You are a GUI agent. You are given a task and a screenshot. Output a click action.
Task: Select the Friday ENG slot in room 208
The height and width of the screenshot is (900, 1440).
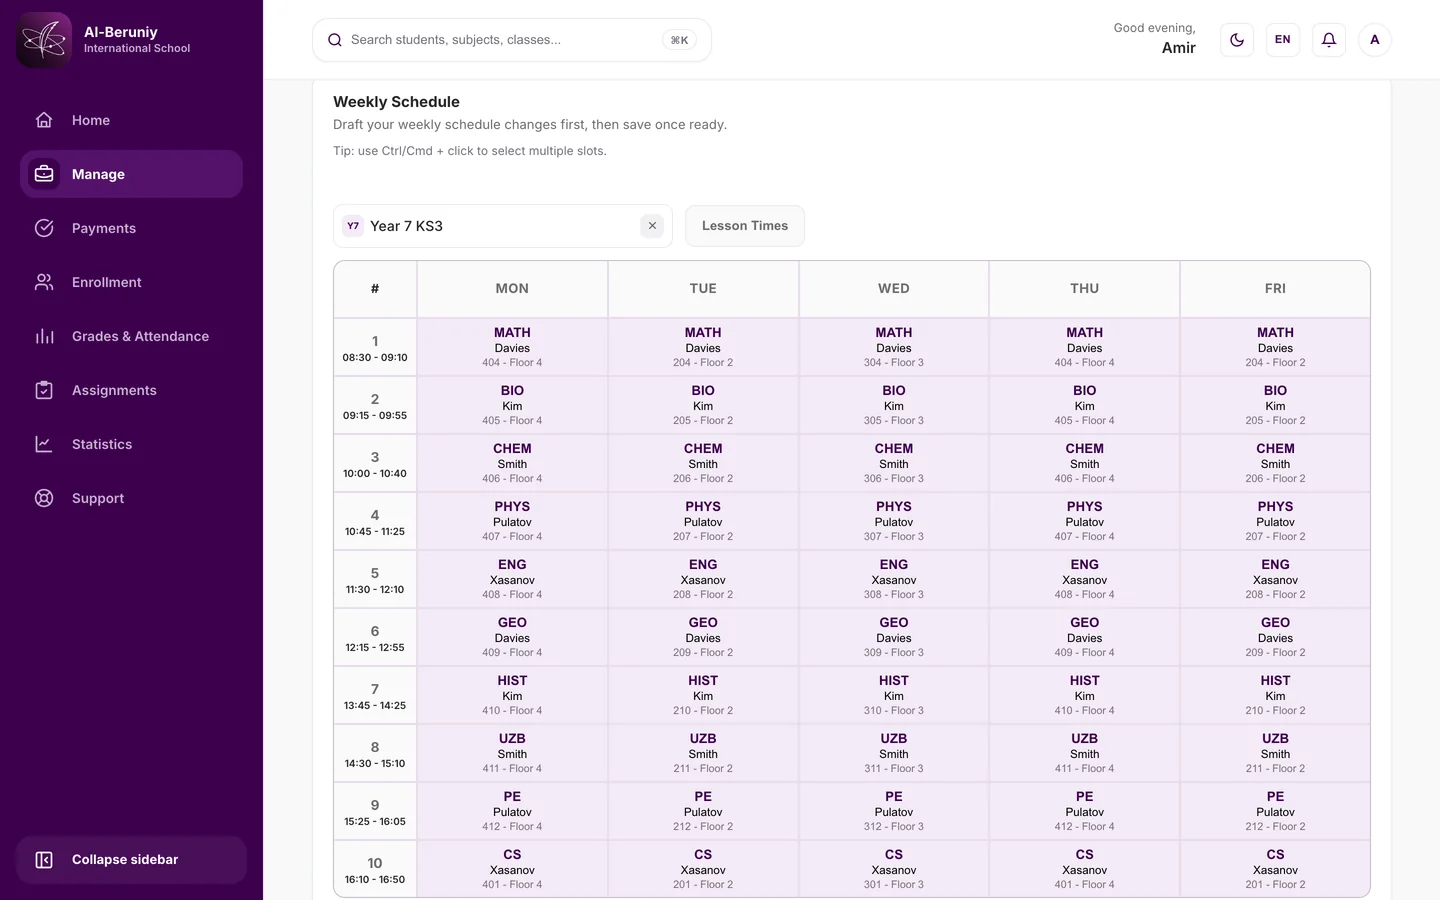pos(1275,579)
